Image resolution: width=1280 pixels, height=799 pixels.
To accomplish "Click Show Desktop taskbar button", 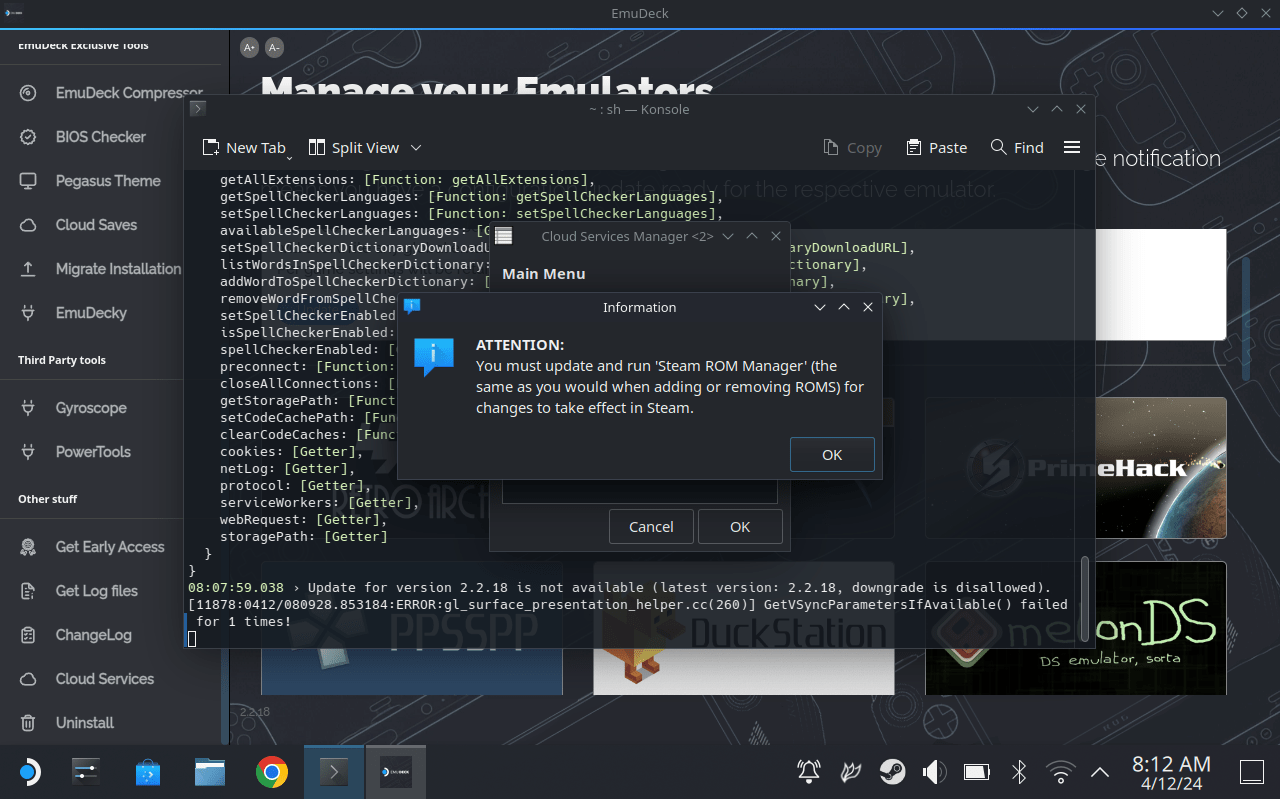I will [x=1252, y=771].
